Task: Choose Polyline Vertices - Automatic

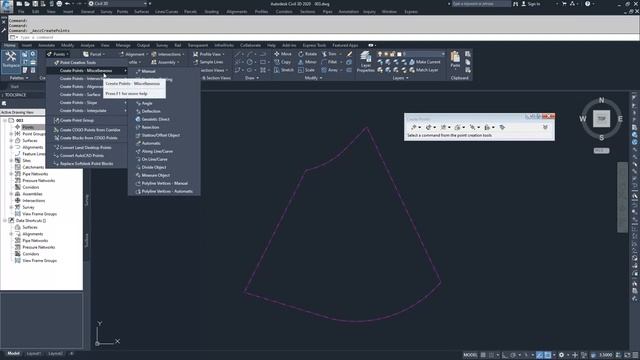Action: click(x=164, y=191)
